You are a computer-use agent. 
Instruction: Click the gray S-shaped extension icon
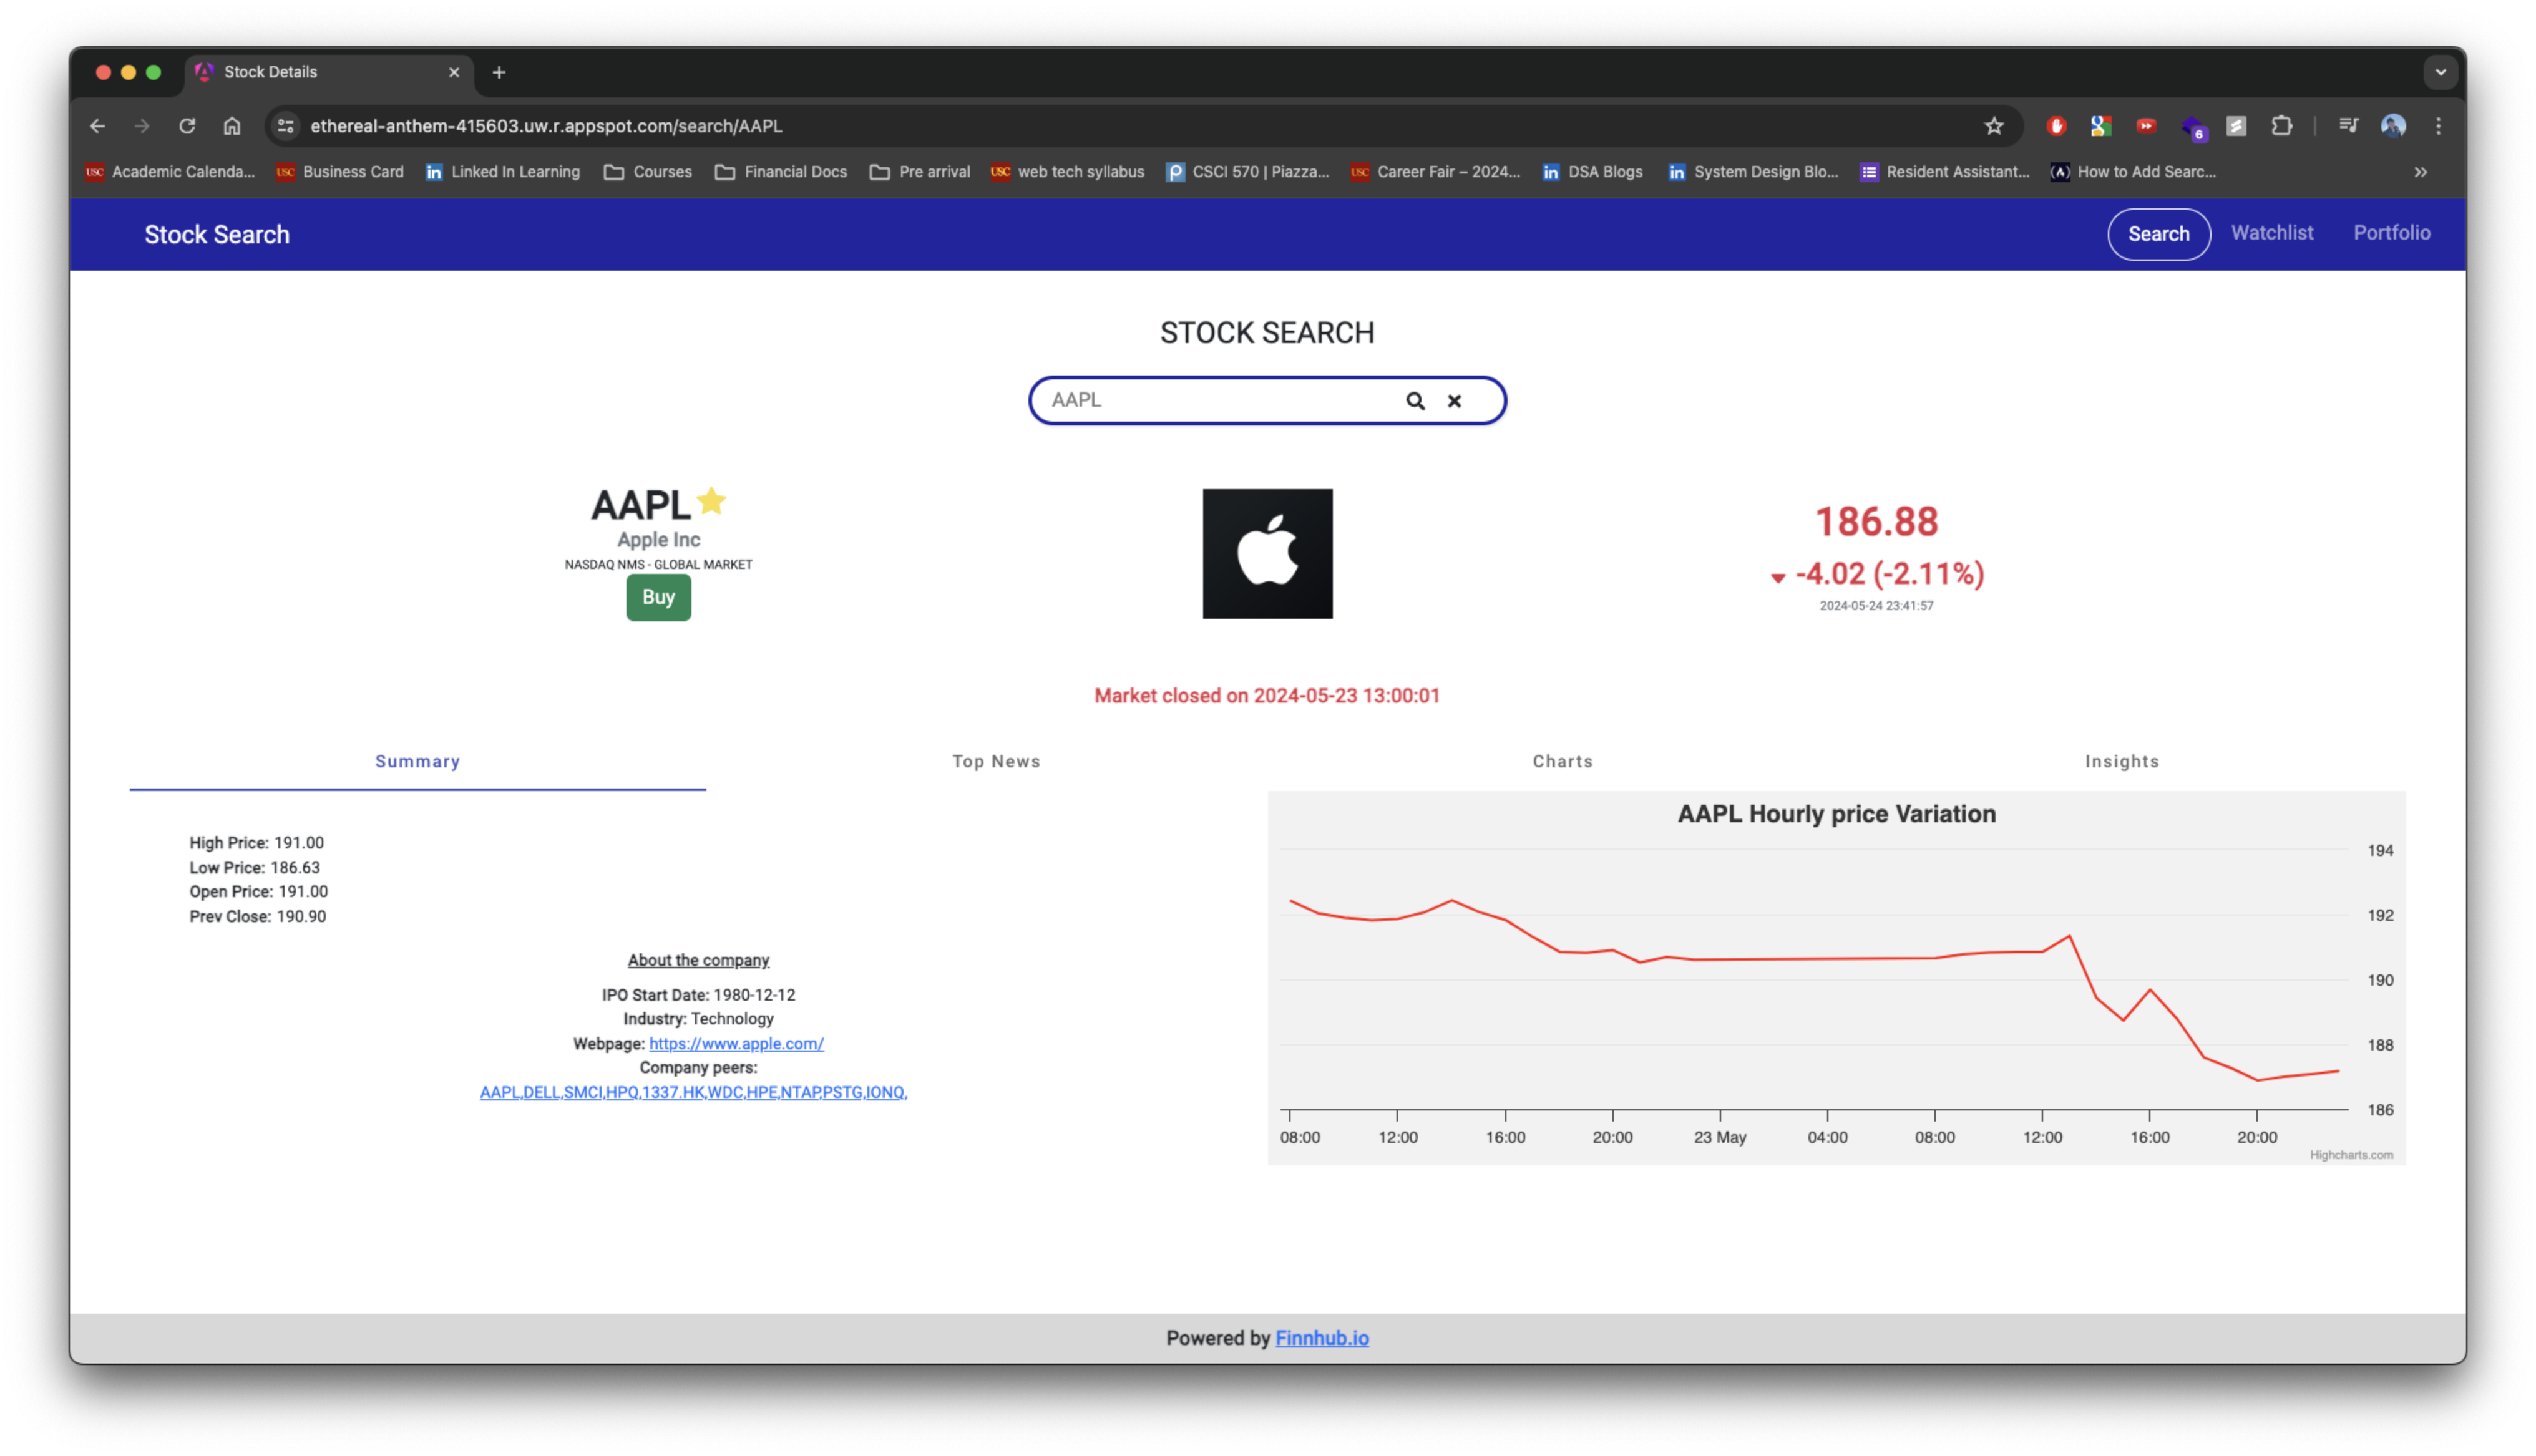click(x=2236, y=126)
